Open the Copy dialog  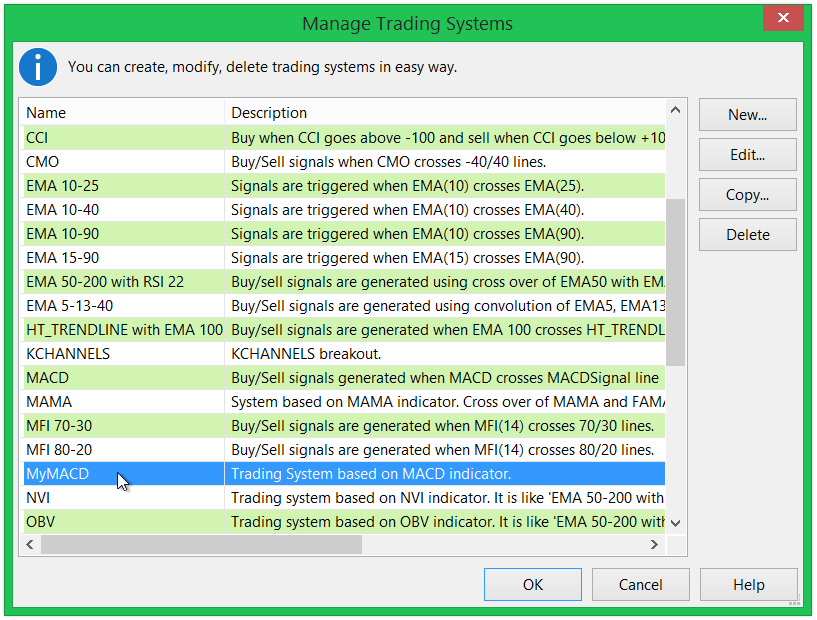747,194
